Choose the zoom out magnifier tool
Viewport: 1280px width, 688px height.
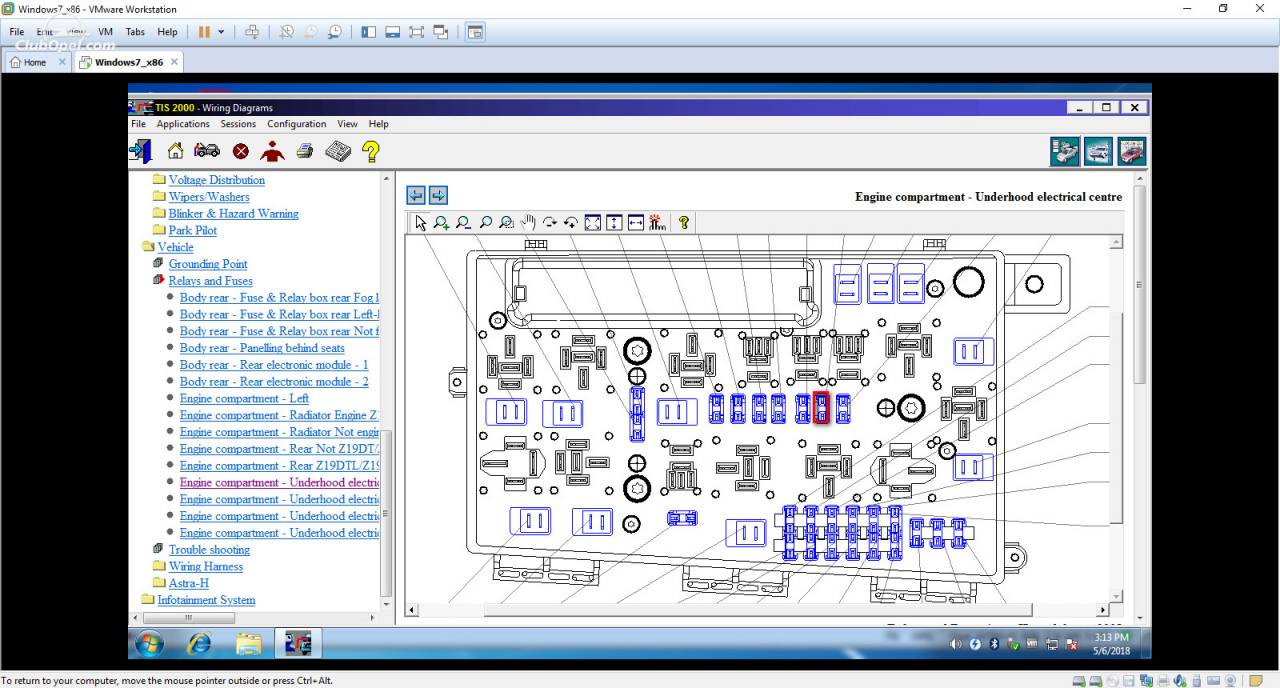pyautogui.click(x=463, y=223)
